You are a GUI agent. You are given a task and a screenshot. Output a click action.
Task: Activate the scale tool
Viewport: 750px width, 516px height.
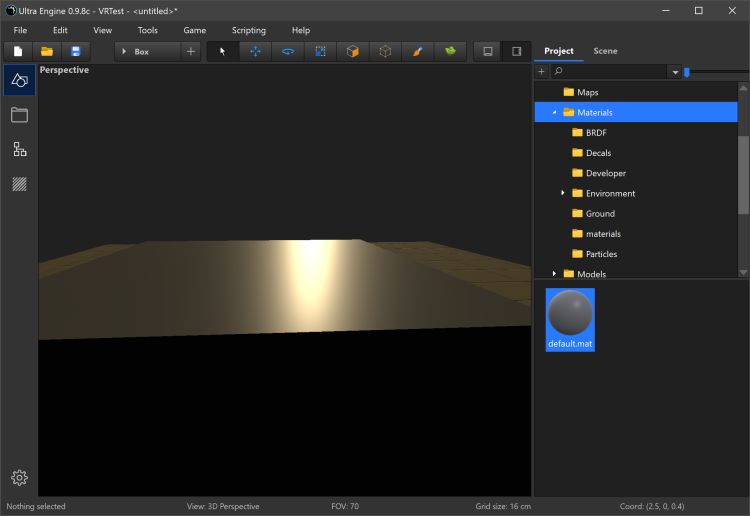(x=320, y=51)
